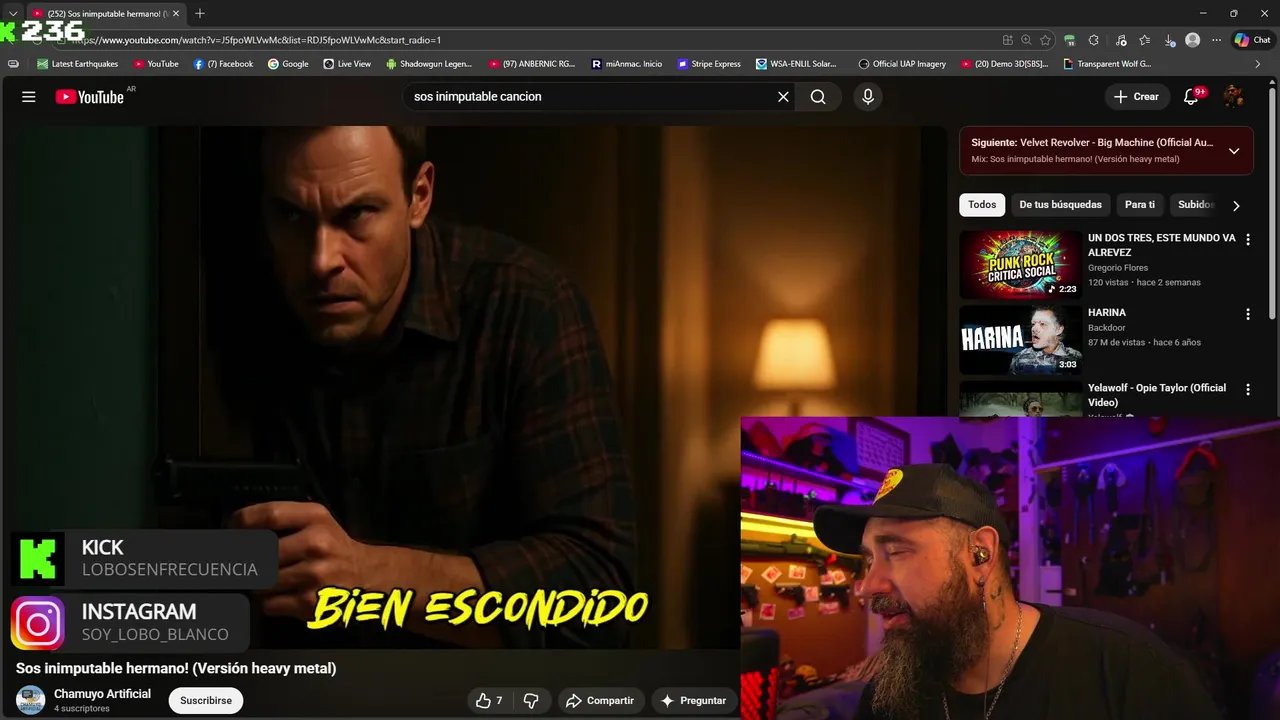Open the app install icon in address bar

point(1007,40)
